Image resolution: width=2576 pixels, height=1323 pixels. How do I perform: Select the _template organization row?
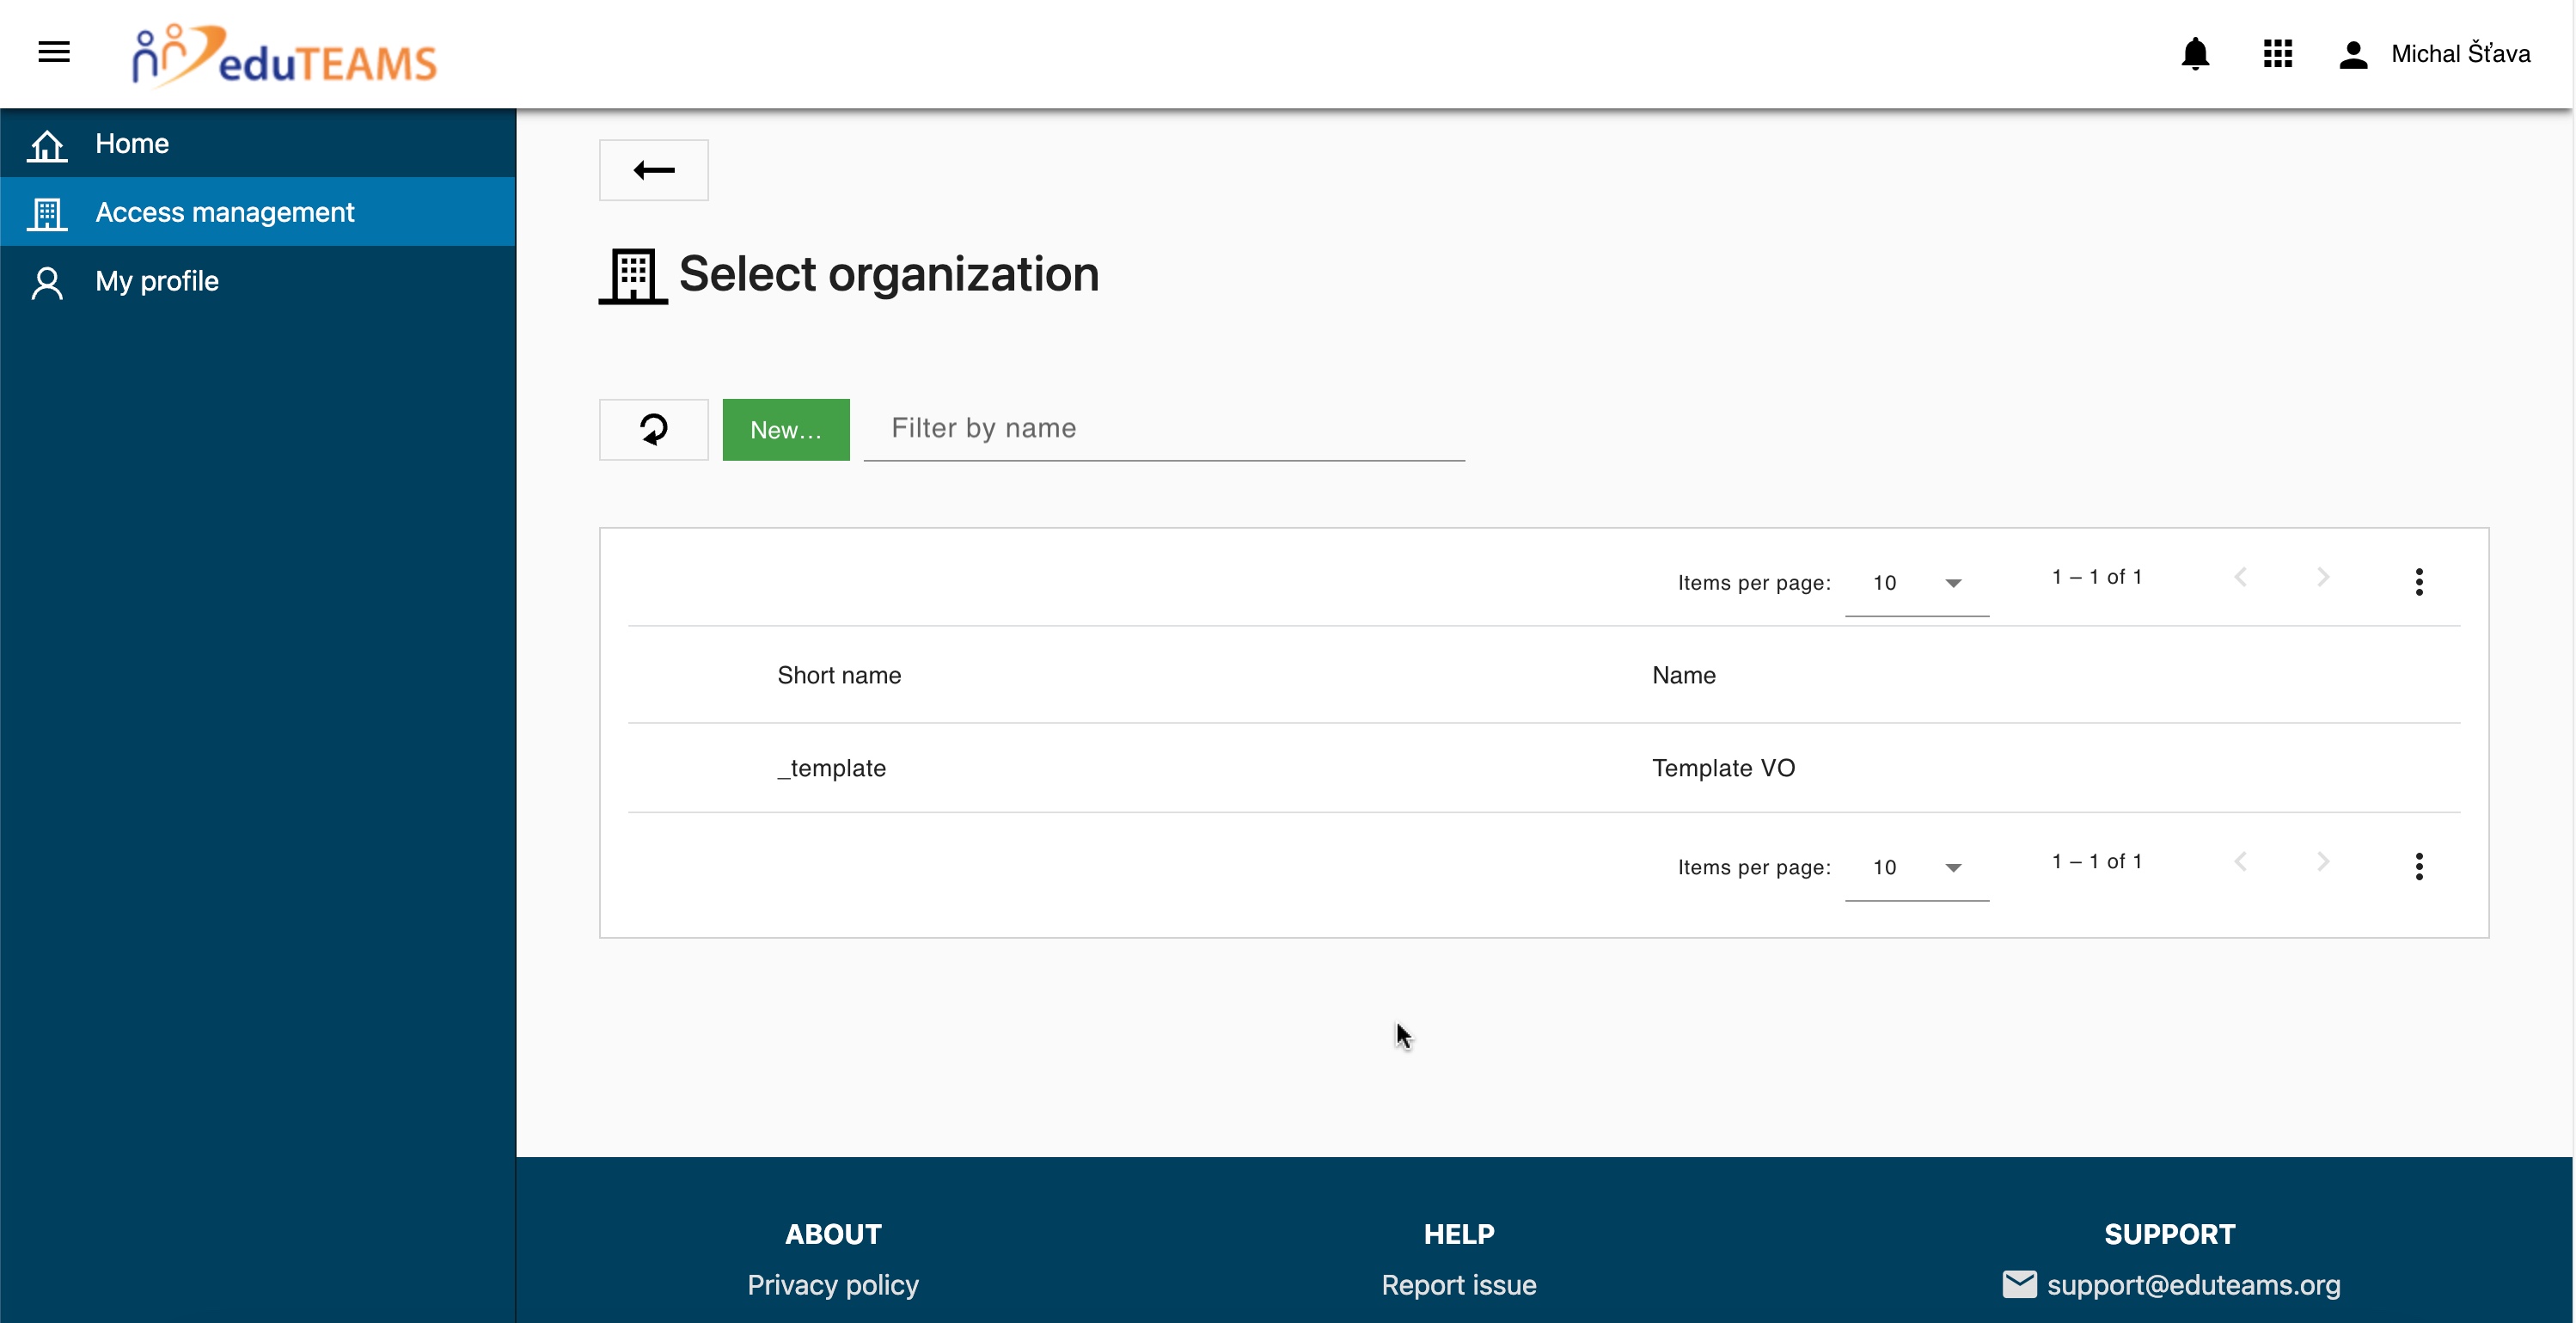1543,768
